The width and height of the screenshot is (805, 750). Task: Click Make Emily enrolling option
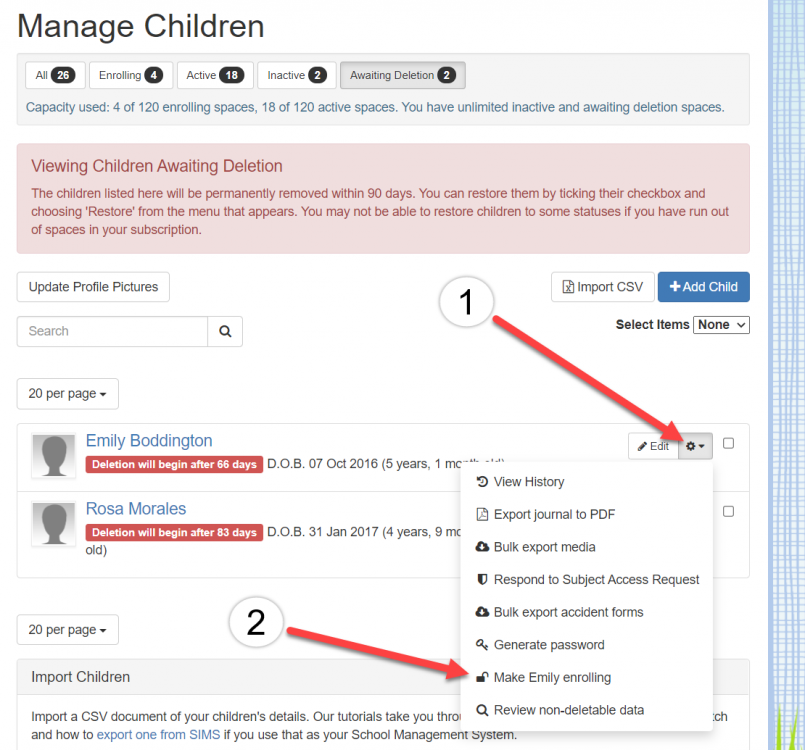point(586,677)
